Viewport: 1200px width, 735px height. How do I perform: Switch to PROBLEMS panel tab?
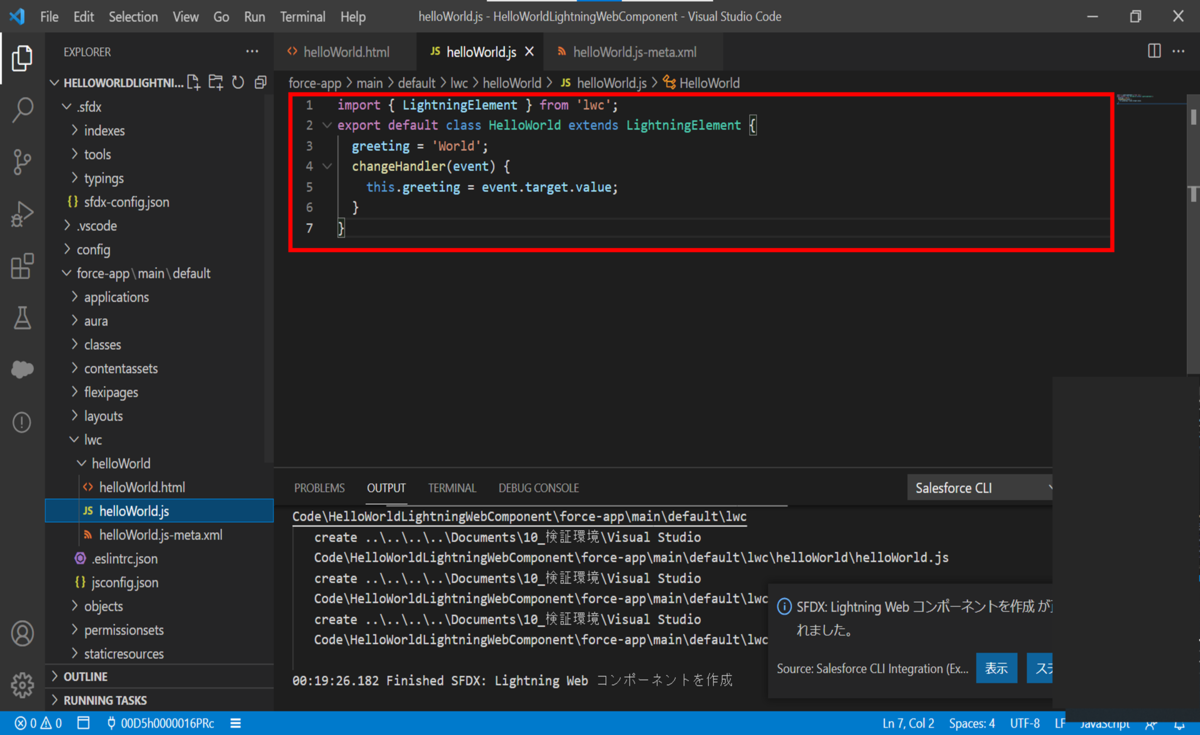point(319,488)
